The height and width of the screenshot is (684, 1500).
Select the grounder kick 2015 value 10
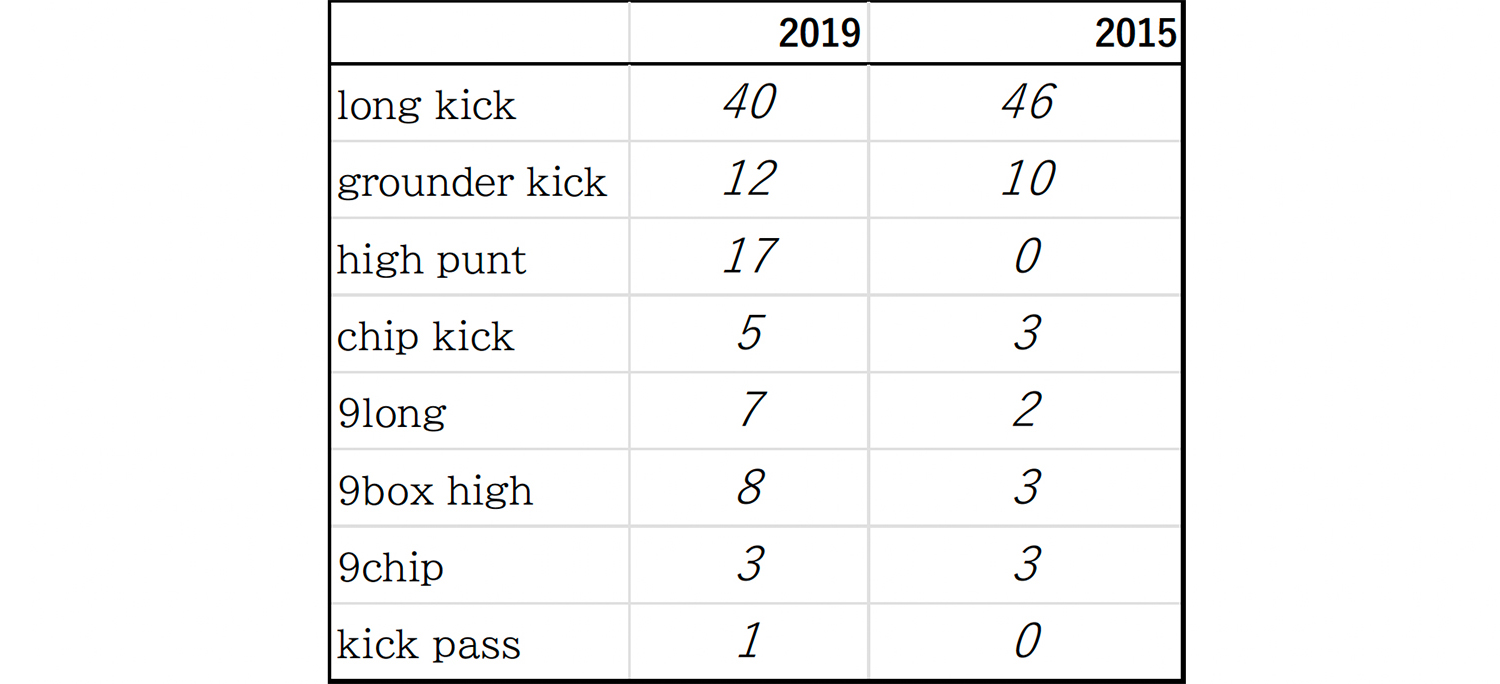(x=1028, y=180)
